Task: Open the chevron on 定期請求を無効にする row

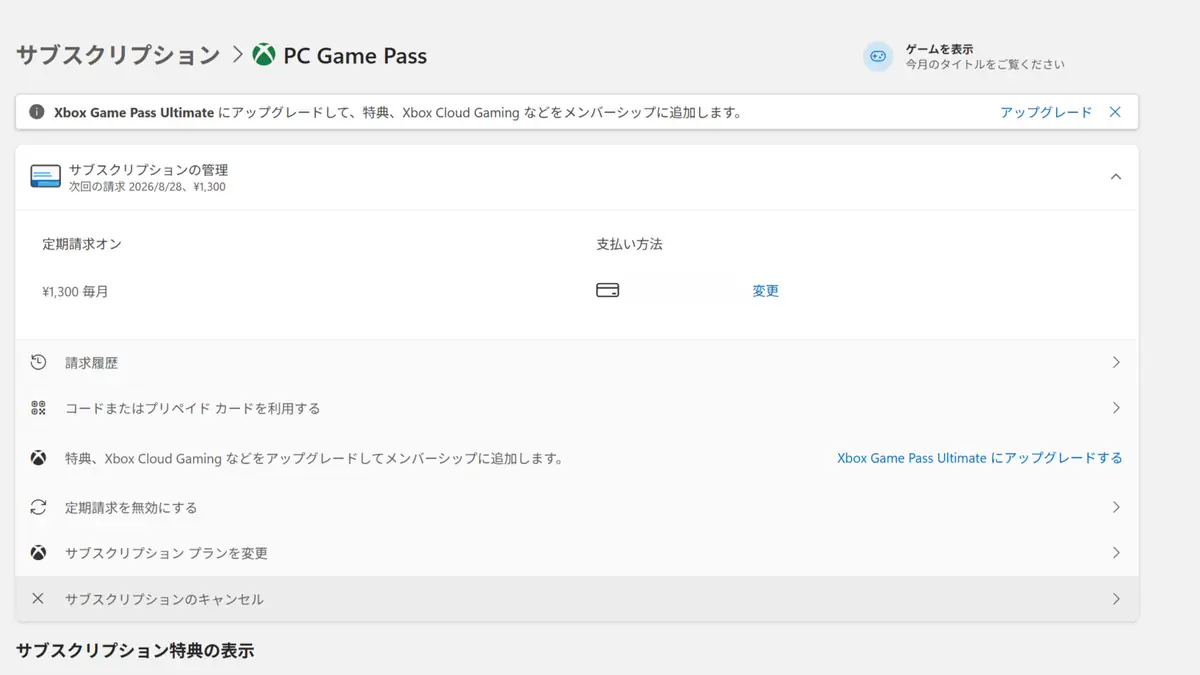Action: click(x=1116, y=507)
